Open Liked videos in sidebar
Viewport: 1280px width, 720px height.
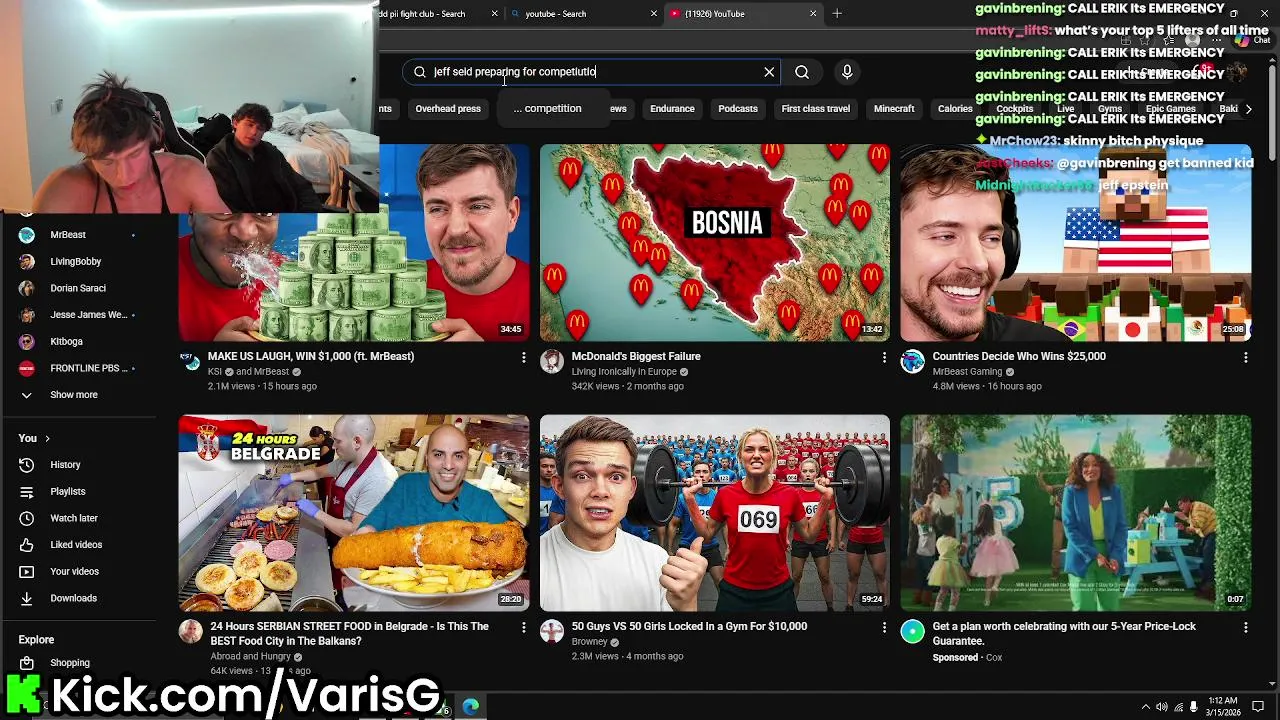tap(78, 545)
